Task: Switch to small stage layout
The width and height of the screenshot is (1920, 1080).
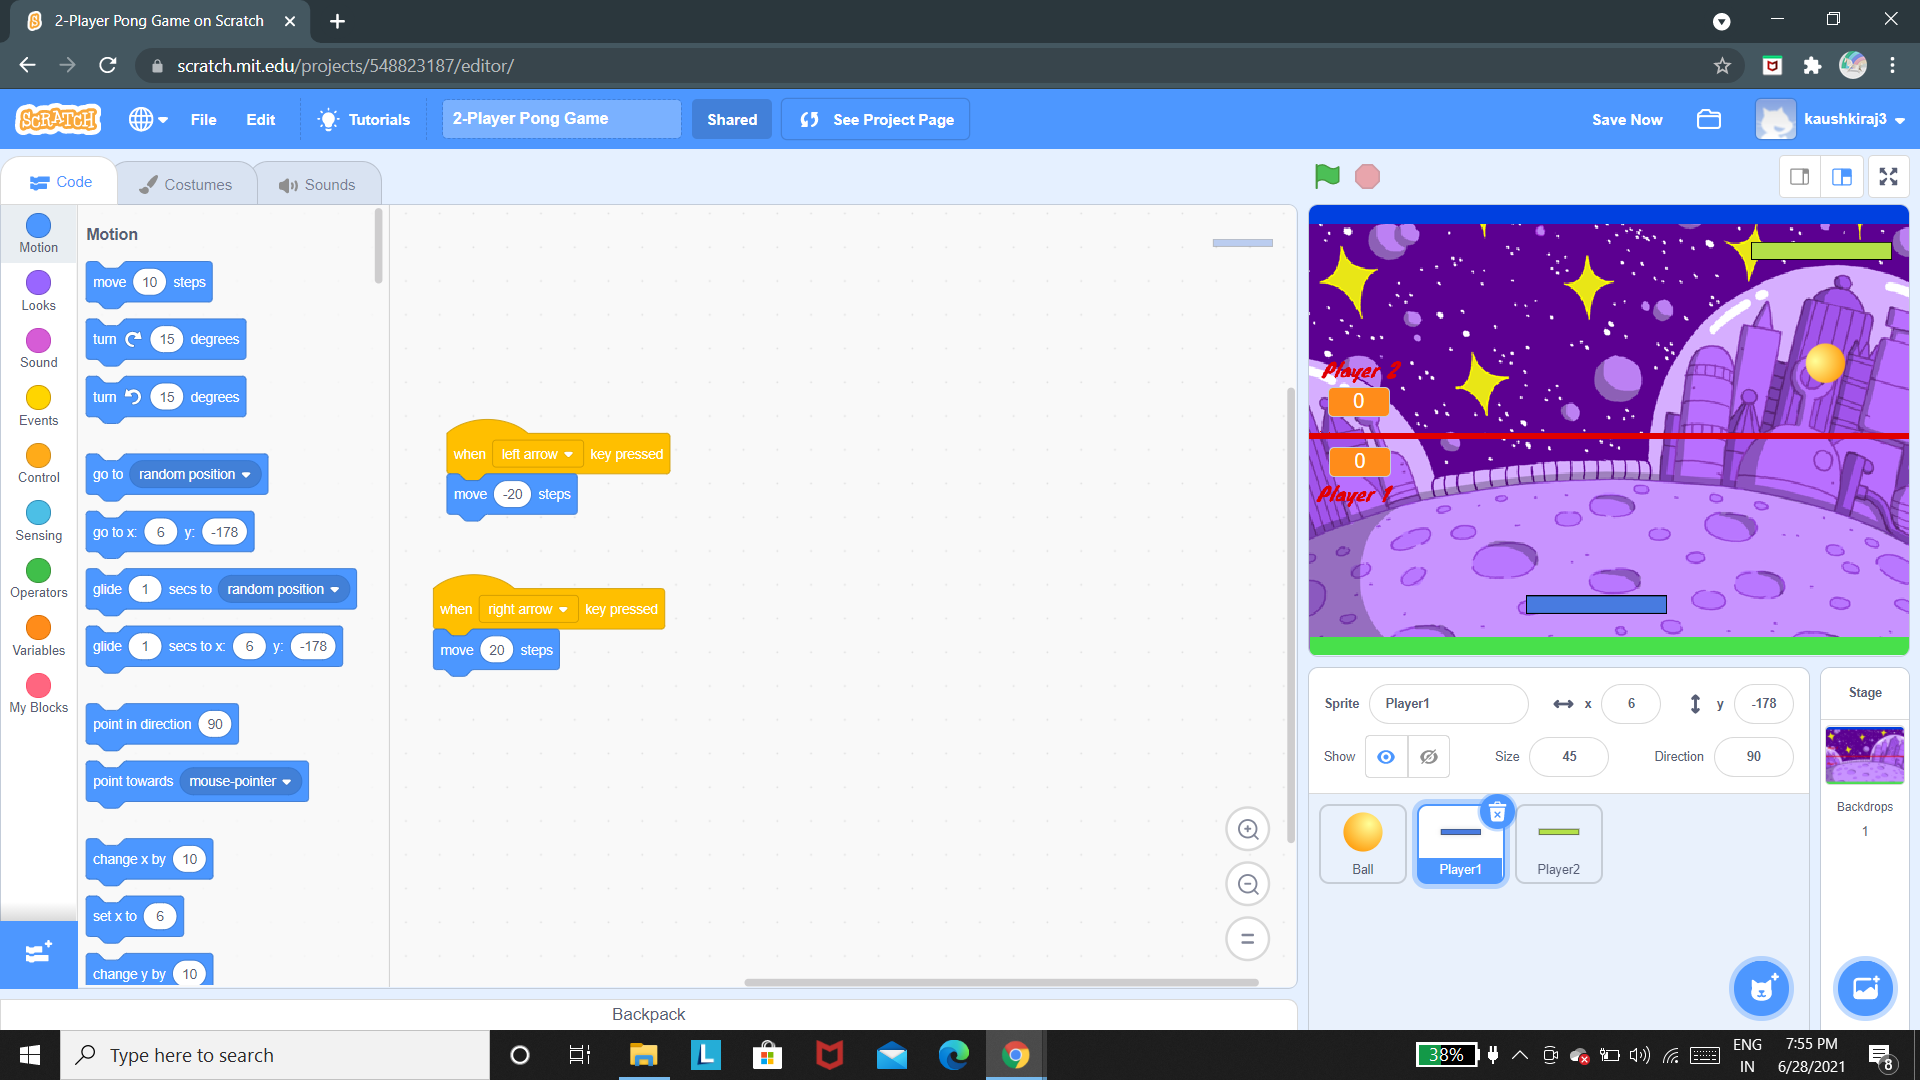Action: coord(1799,177)
